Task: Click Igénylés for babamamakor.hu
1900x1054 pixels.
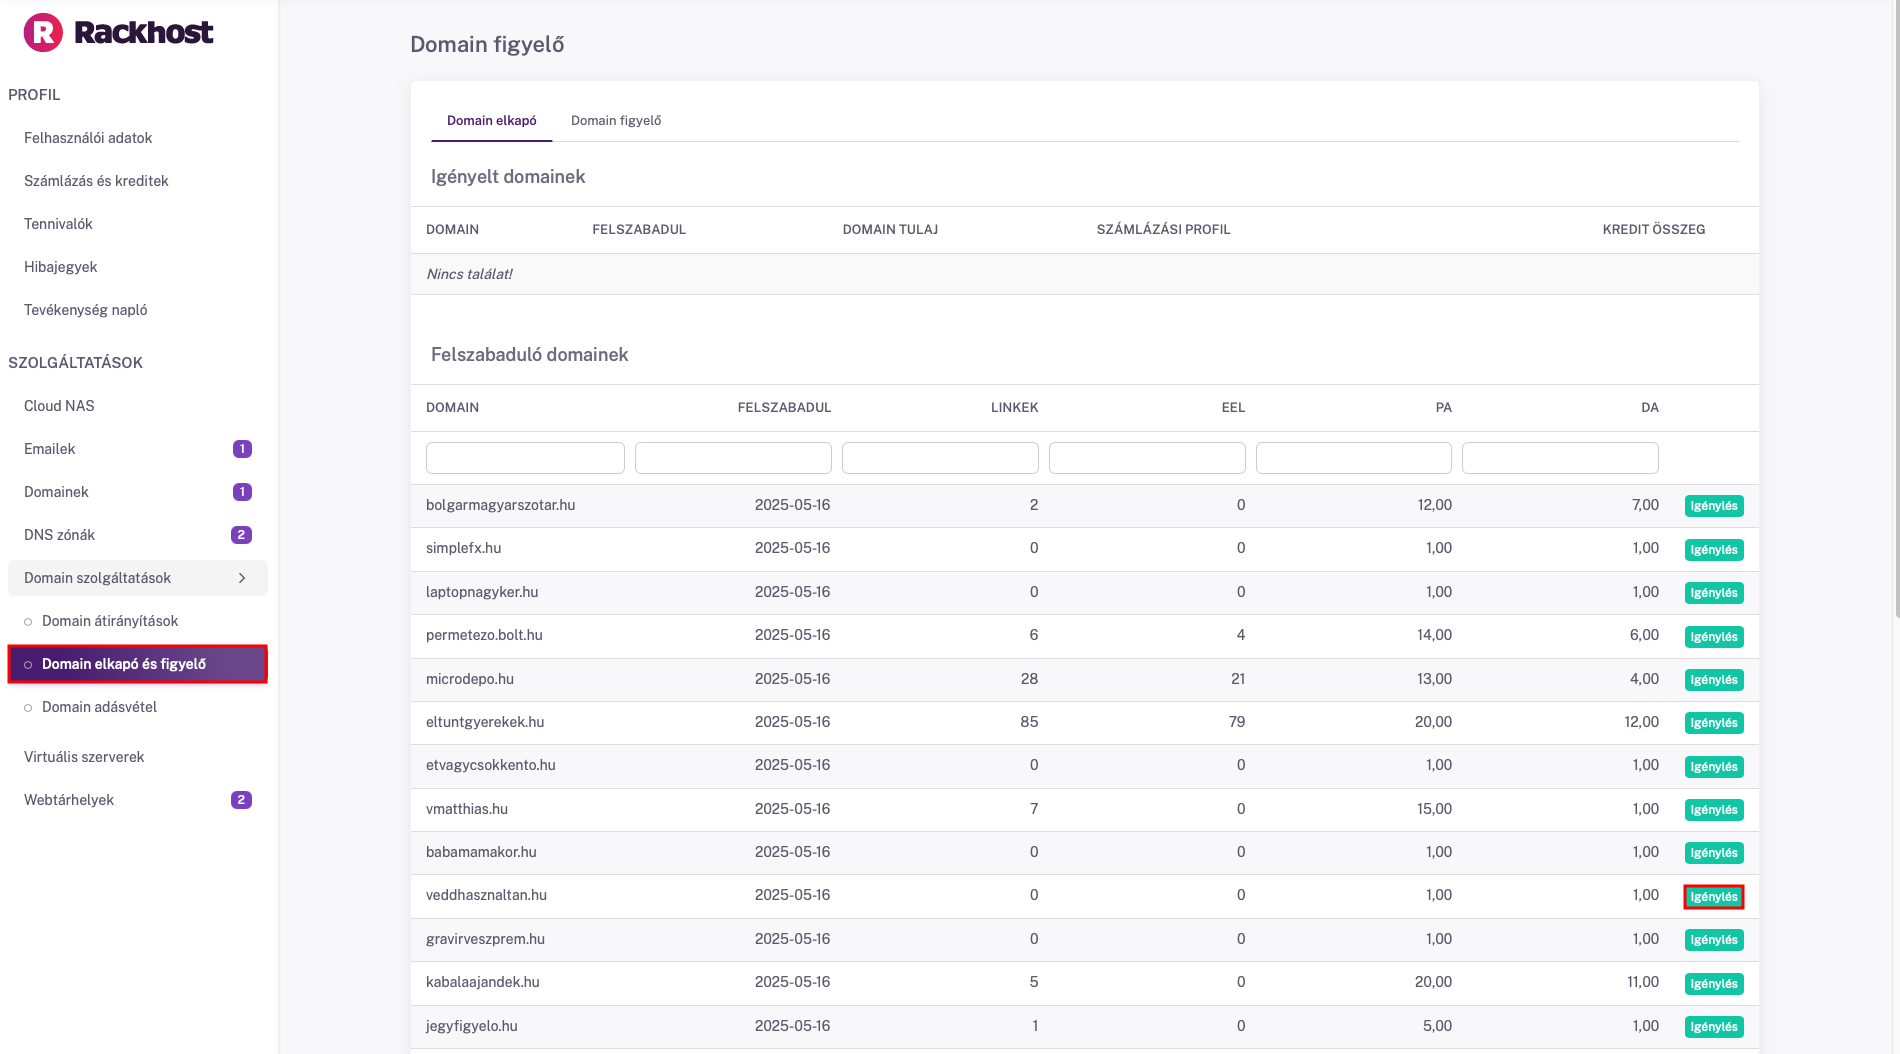Action: [x=1714, y=853]
